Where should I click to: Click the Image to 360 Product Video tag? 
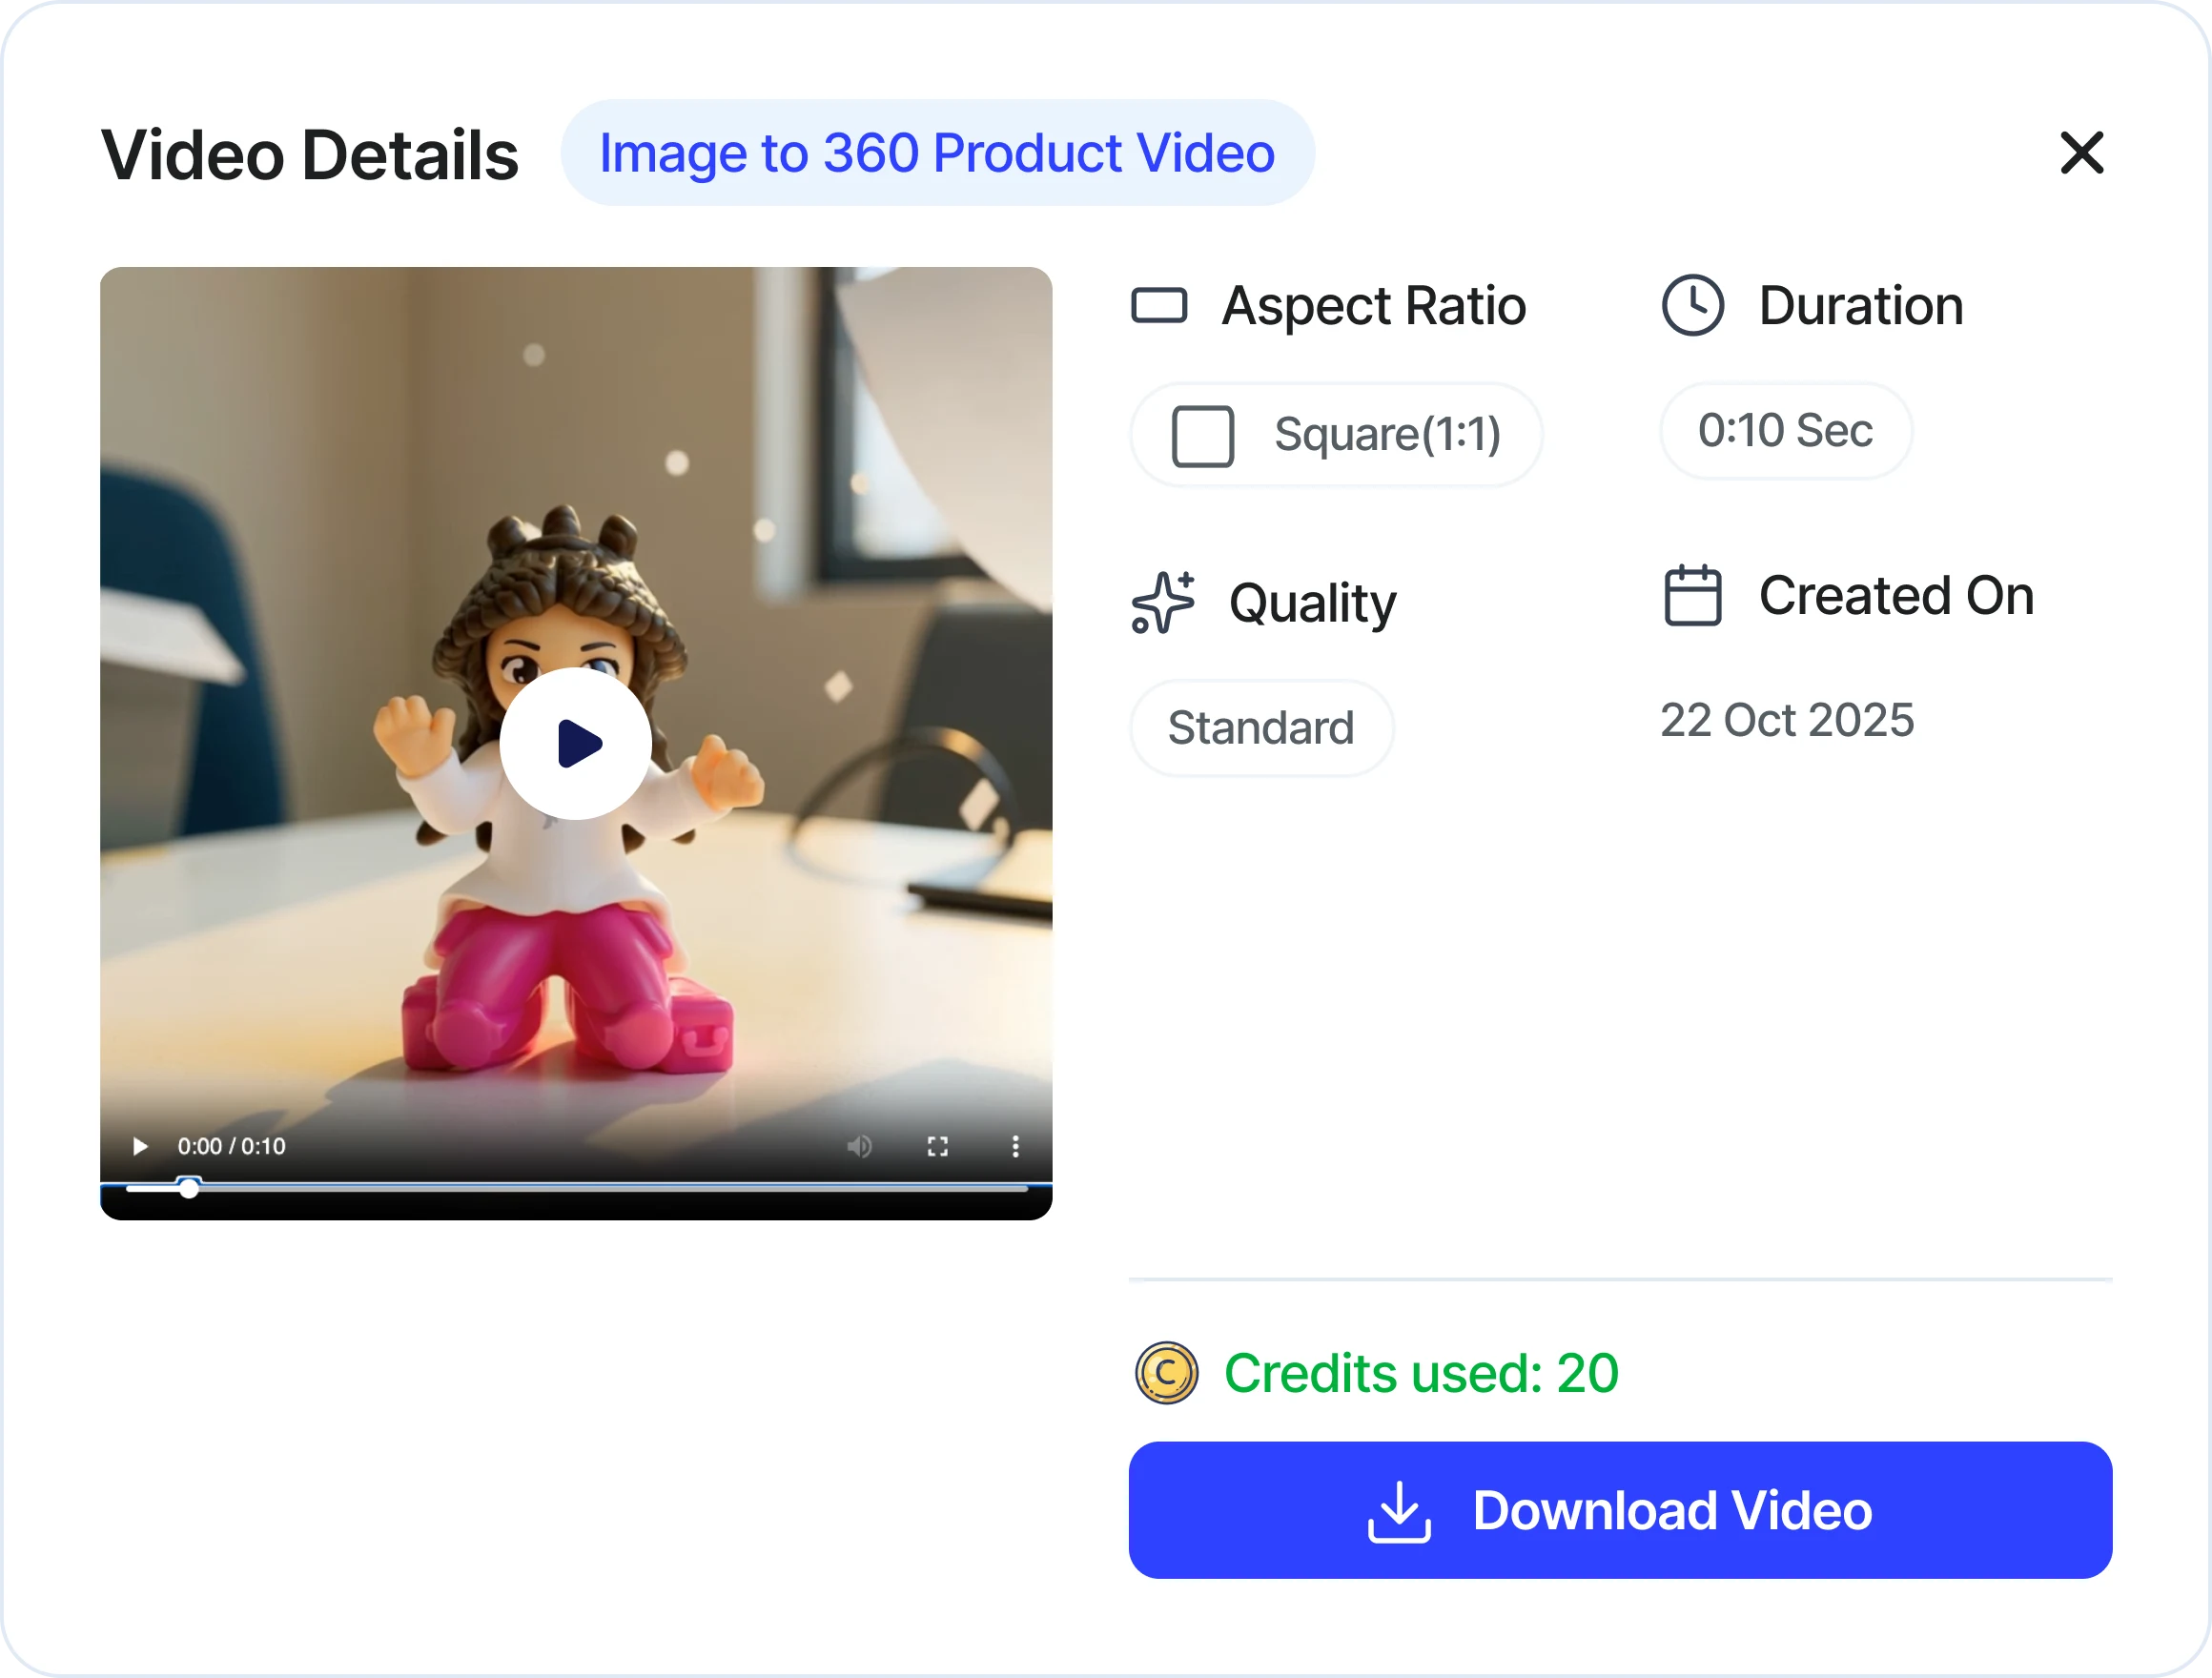[x=937, y=153]
